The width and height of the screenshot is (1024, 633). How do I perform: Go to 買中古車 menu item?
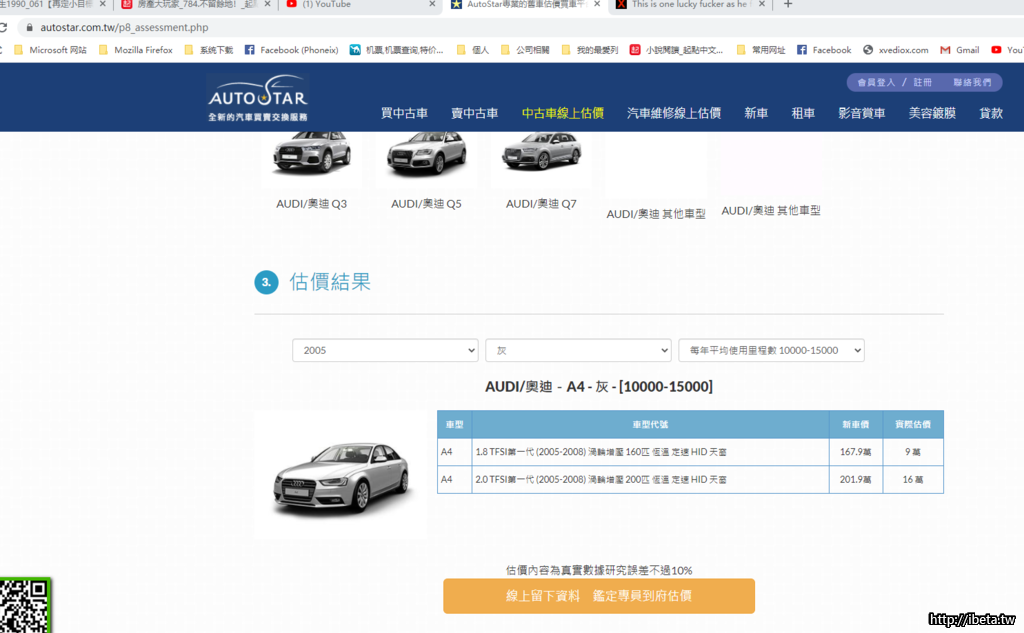coord(404,113)
